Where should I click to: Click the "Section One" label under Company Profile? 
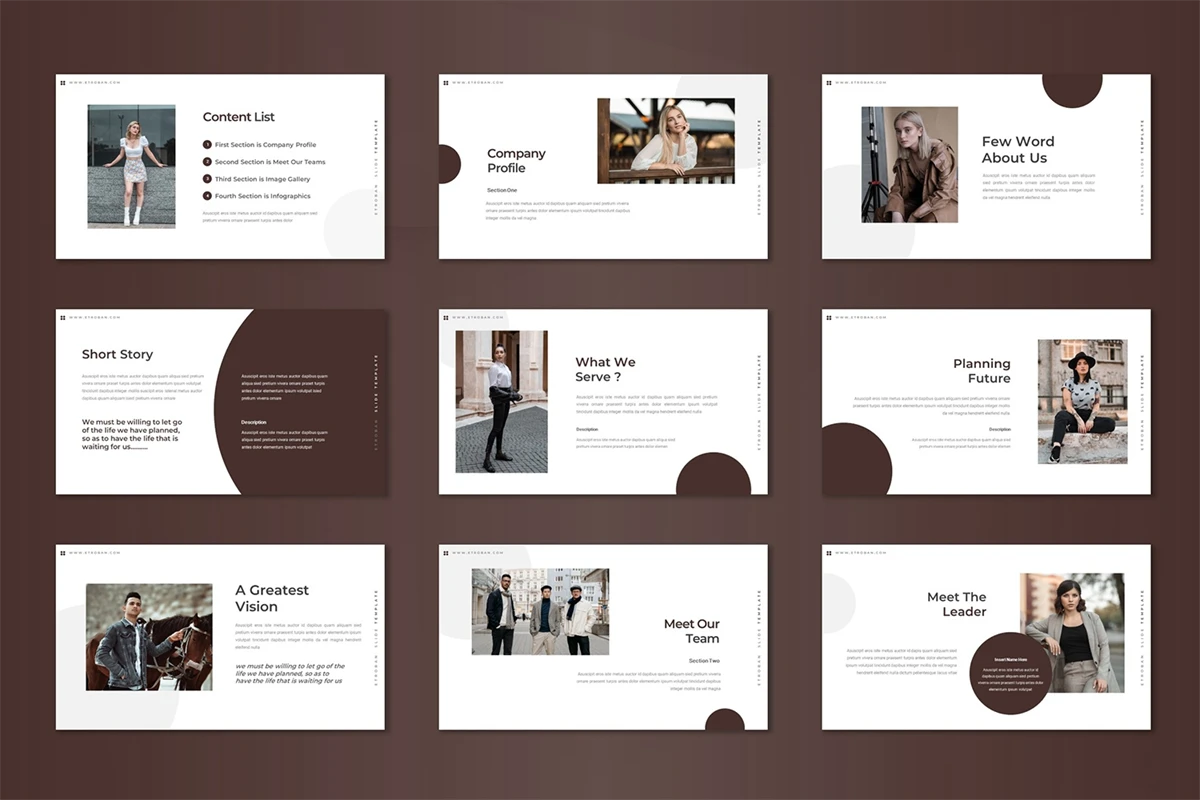click(x=502, y=190)
